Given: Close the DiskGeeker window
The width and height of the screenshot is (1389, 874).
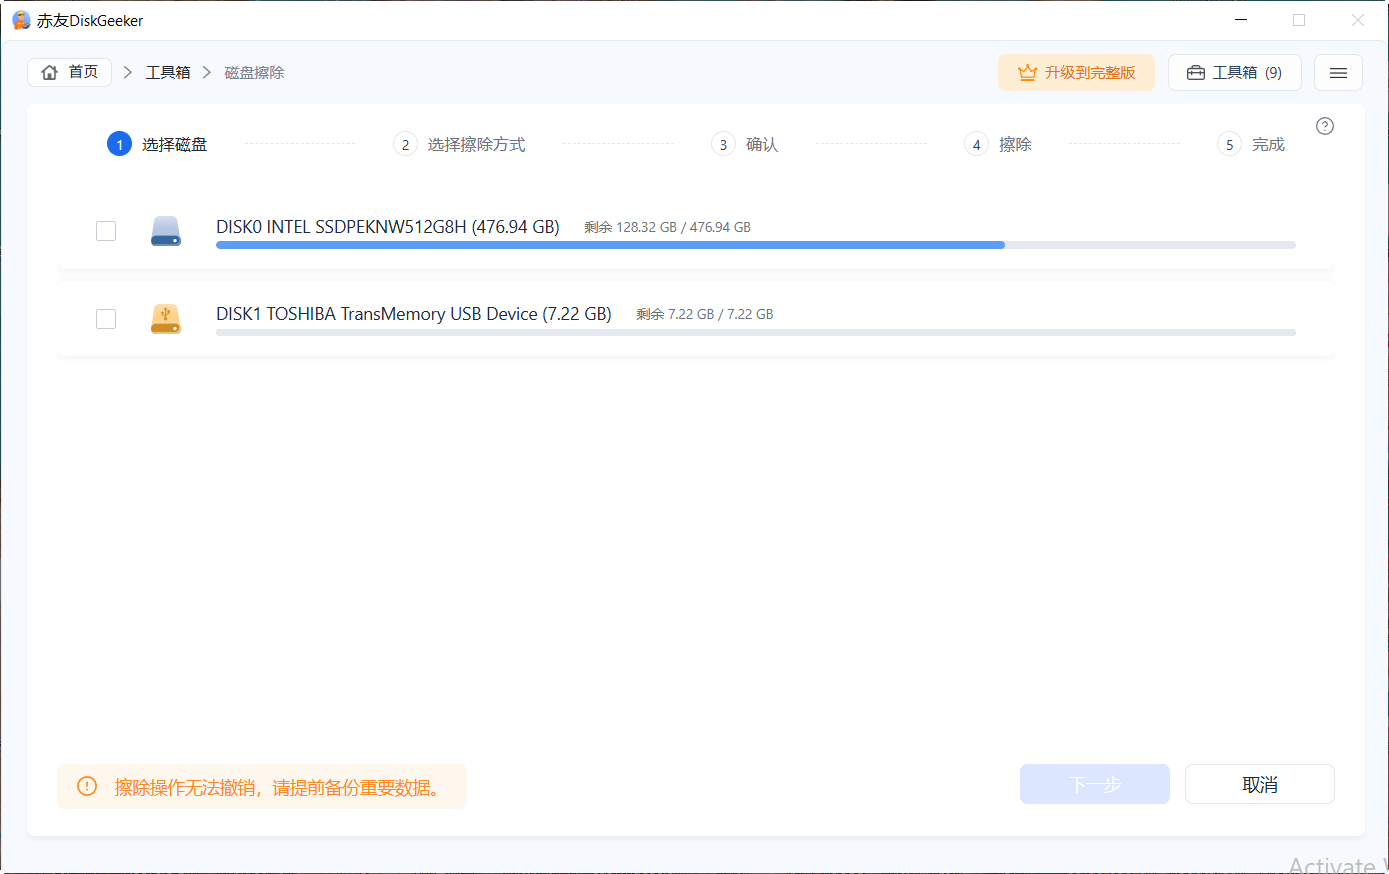Looking at the screenshot, I should click(x=1357, y=20).
